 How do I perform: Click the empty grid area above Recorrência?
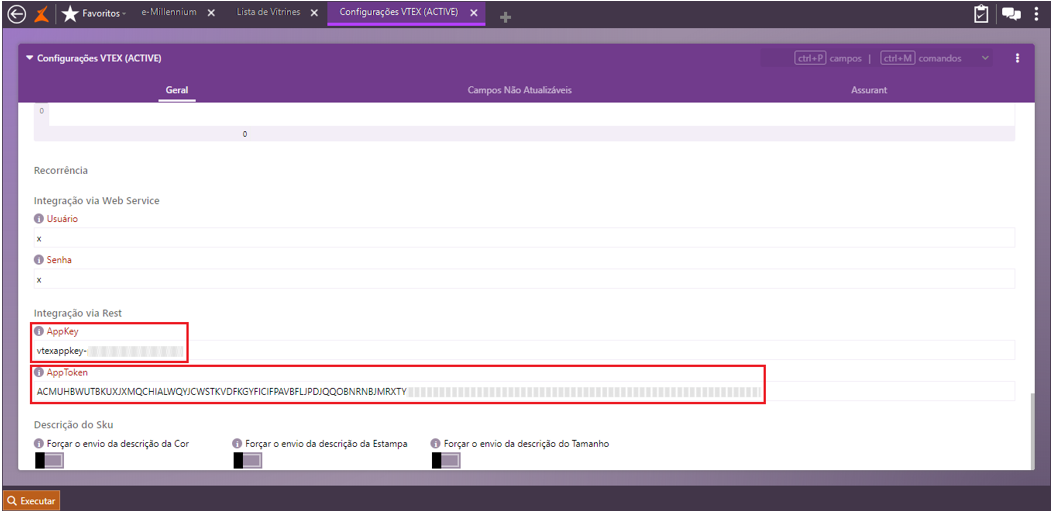531,114
